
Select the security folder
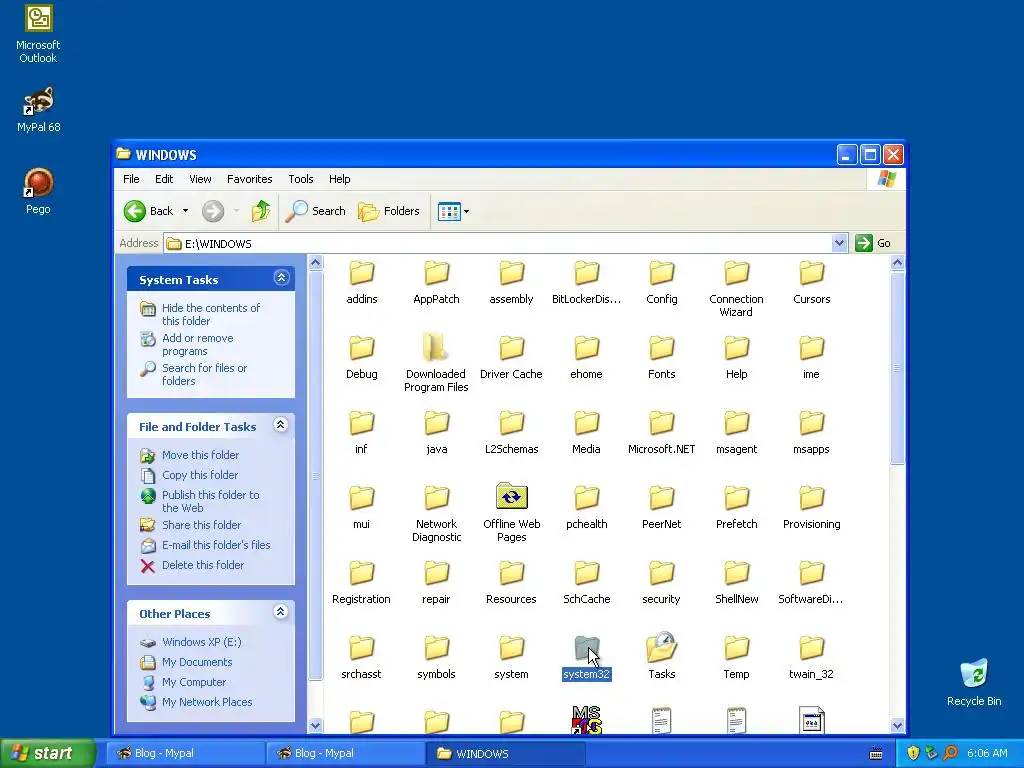pos(662,583)
